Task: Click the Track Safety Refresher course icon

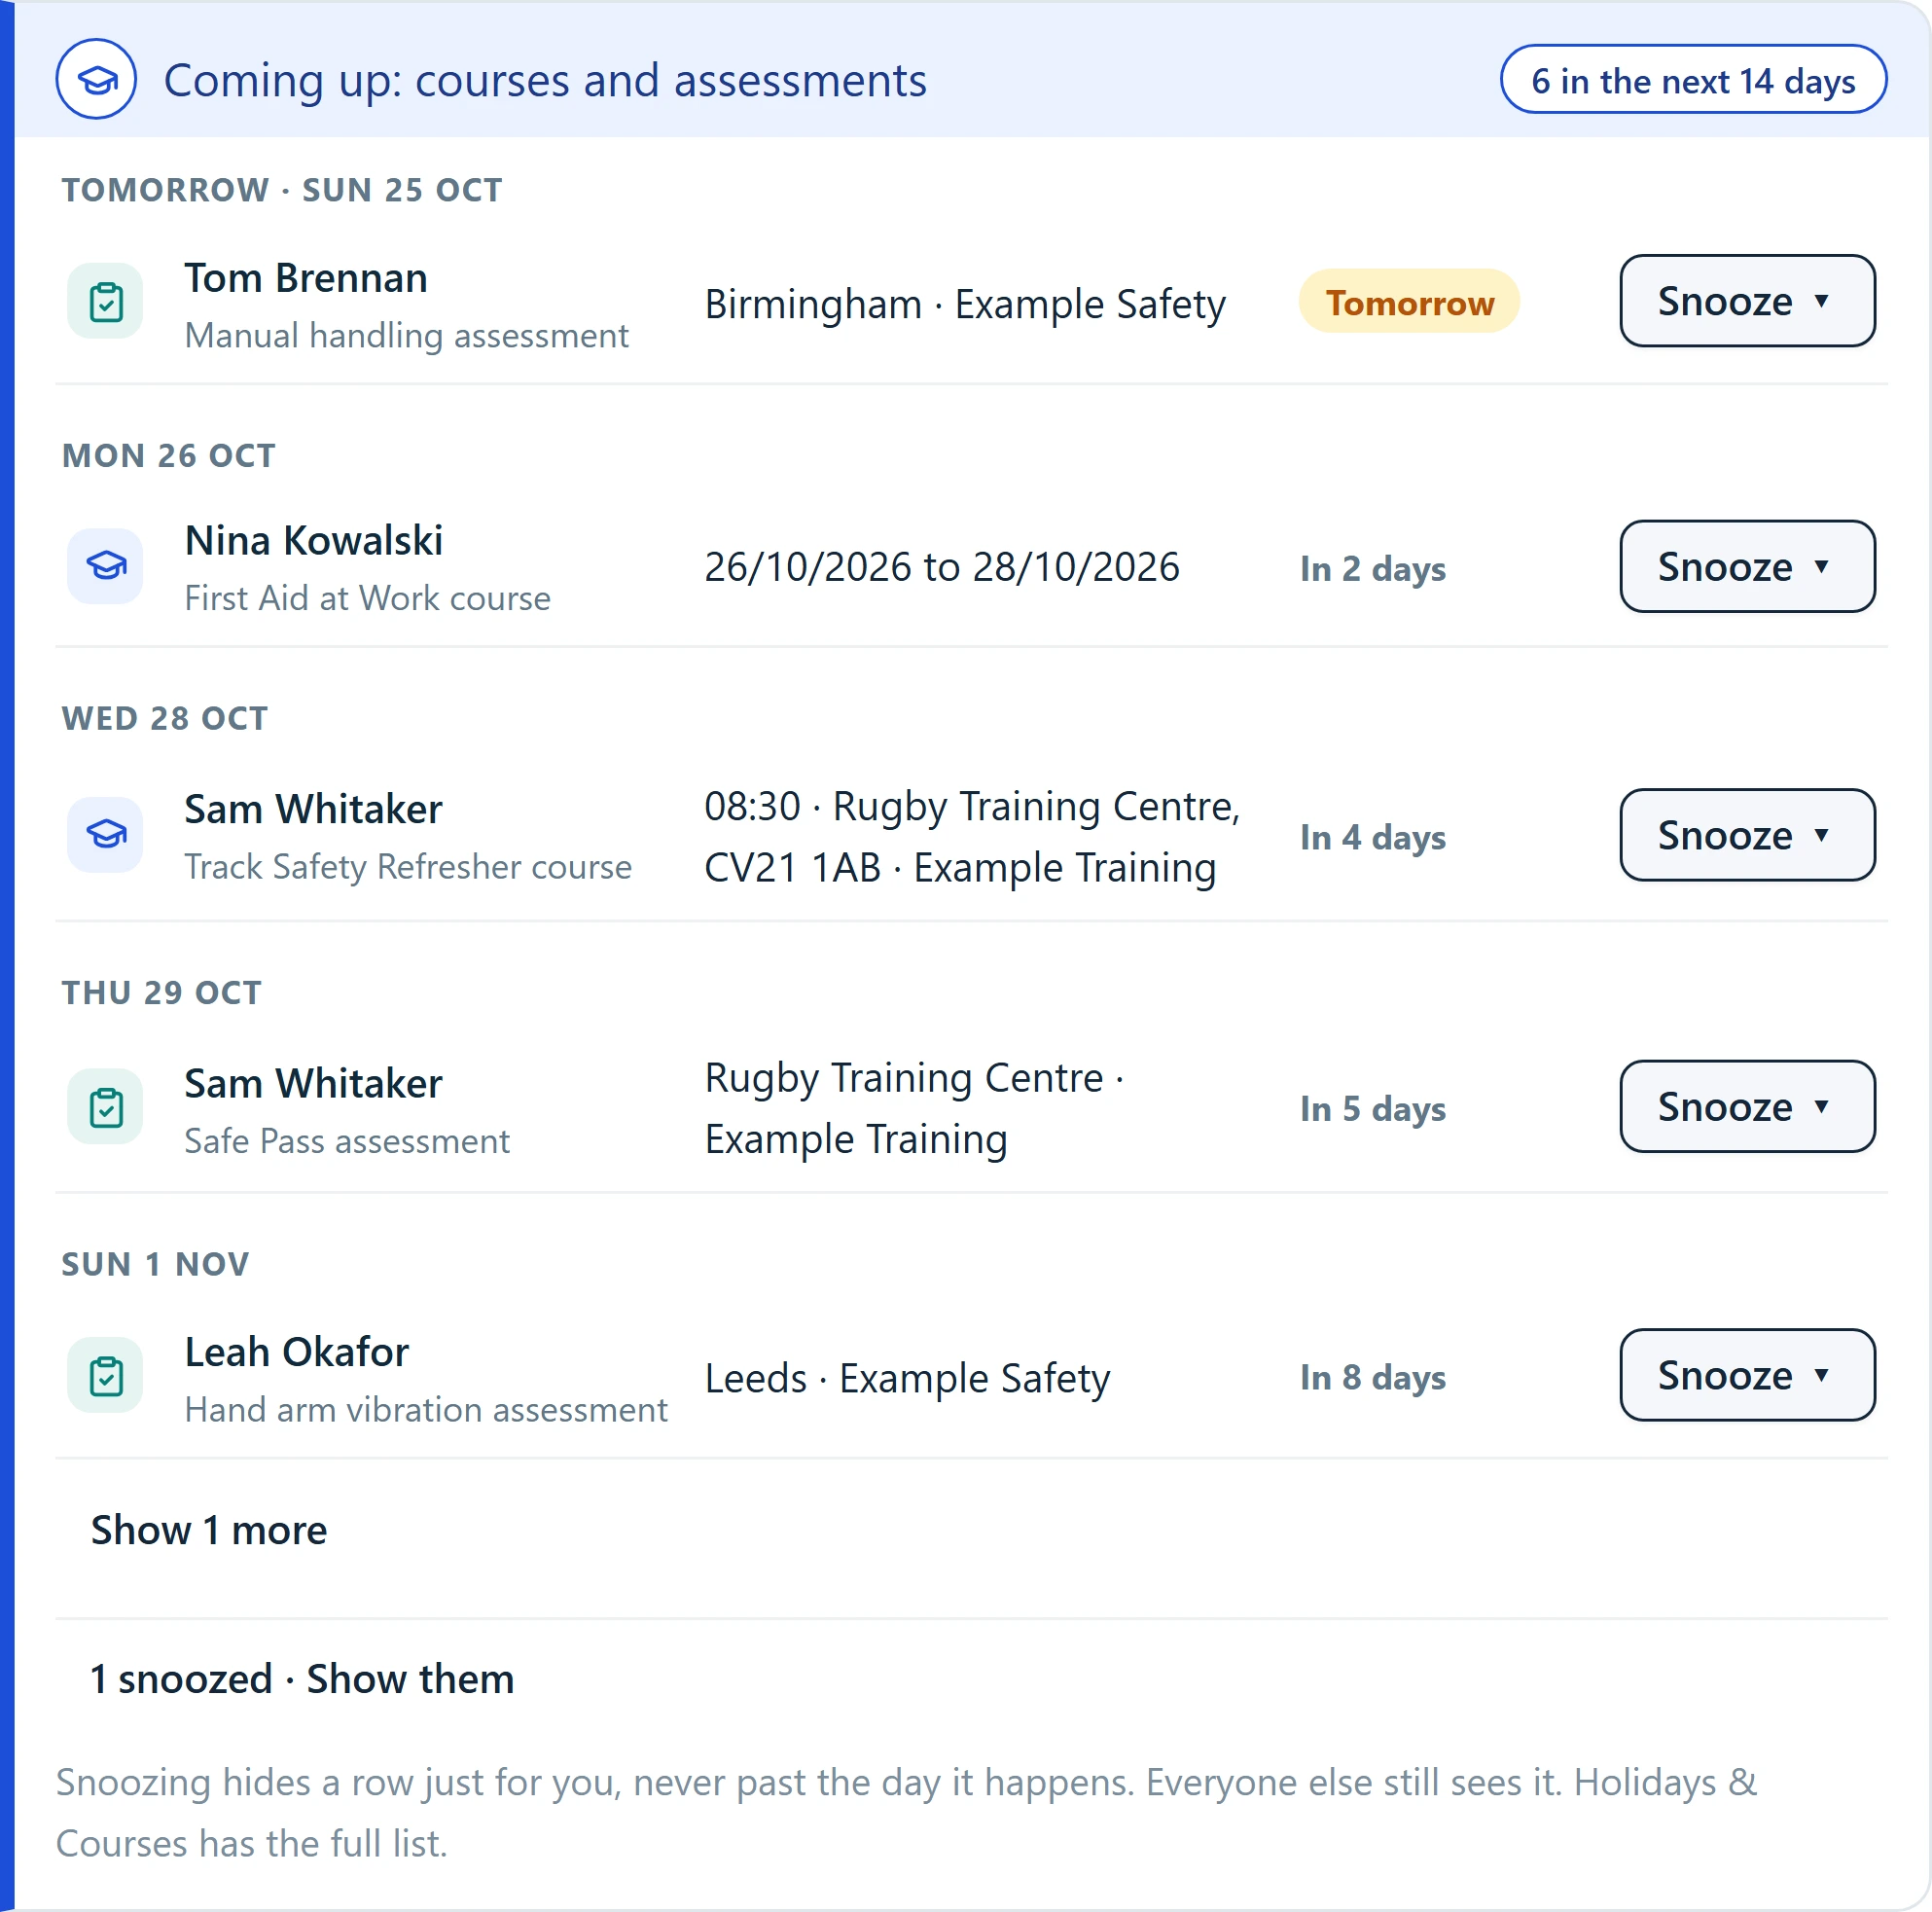Action: [x=105, y=834]
